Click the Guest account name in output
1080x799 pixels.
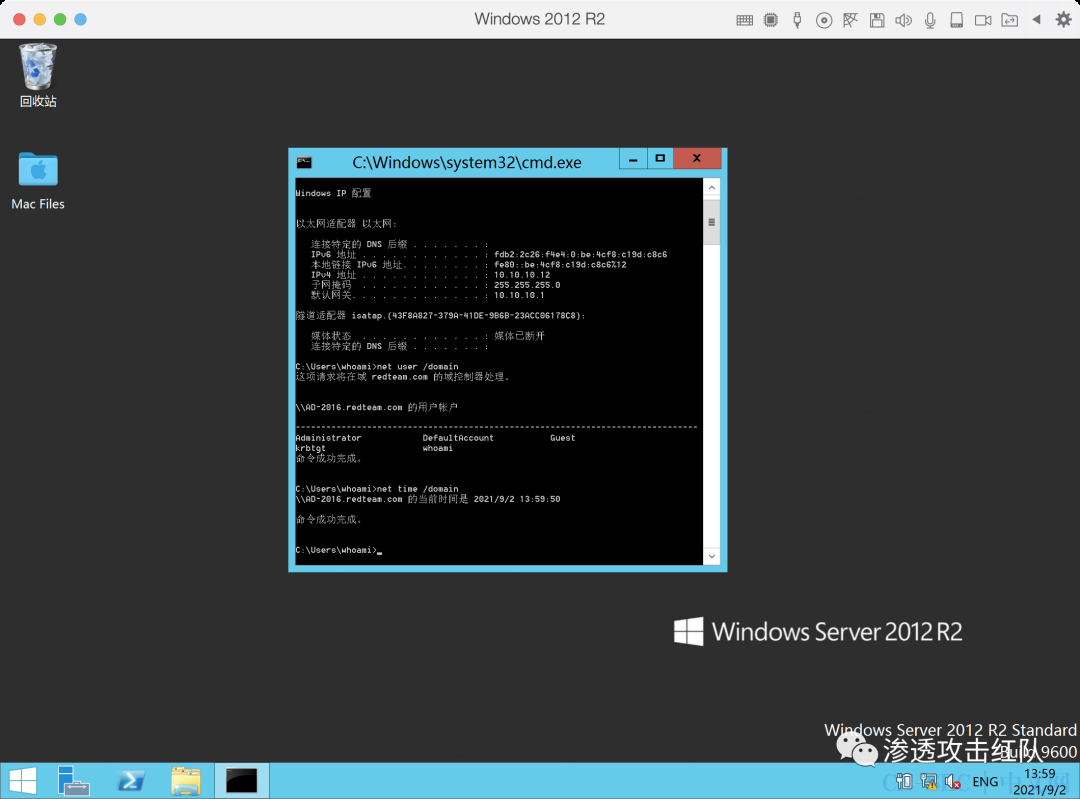[562, 438]
